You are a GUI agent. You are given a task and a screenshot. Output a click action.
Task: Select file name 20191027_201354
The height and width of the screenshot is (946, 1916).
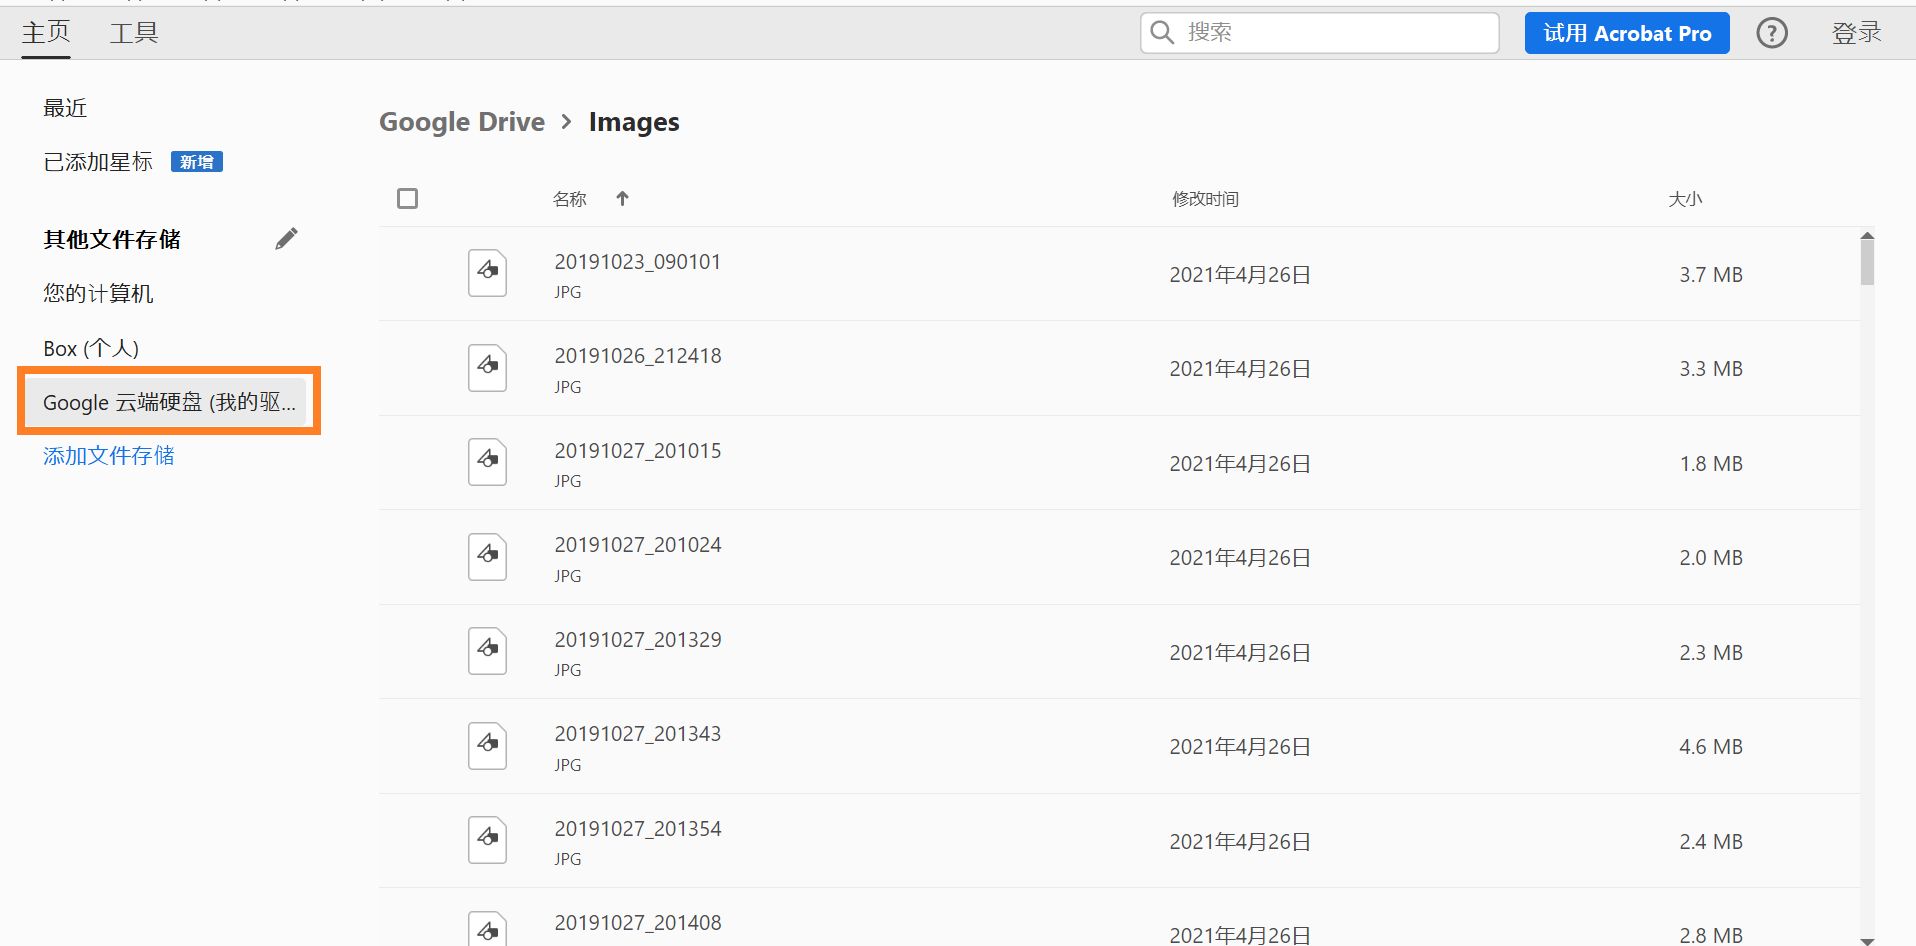[638, 829]
